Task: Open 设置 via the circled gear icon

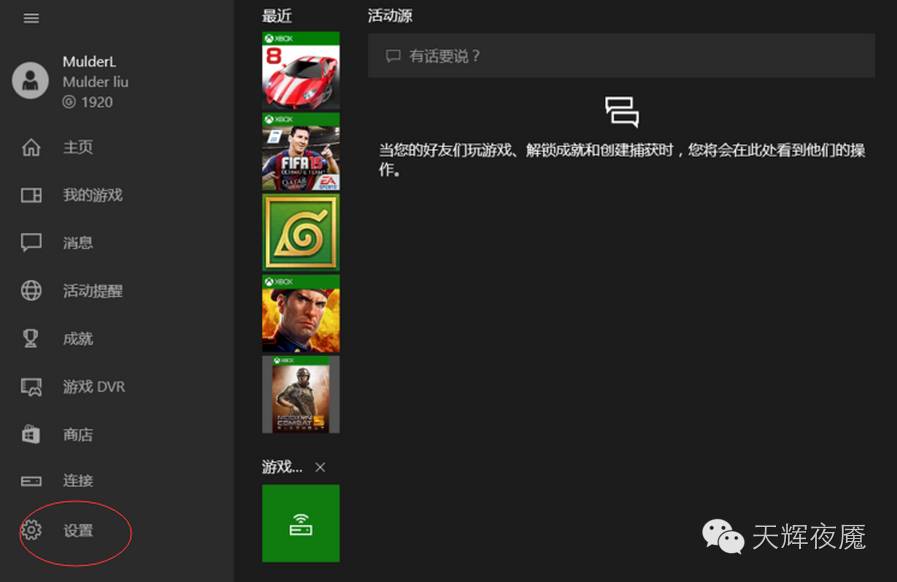Action: tap(31, 531)
